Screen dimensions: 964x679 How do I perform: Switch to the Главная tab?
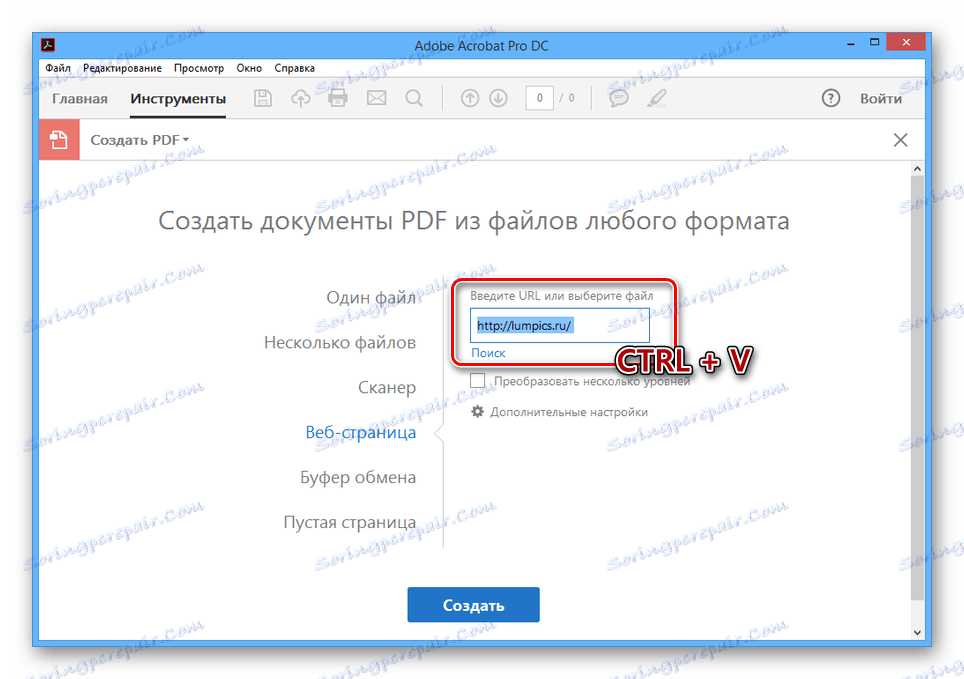pos(79,98)
